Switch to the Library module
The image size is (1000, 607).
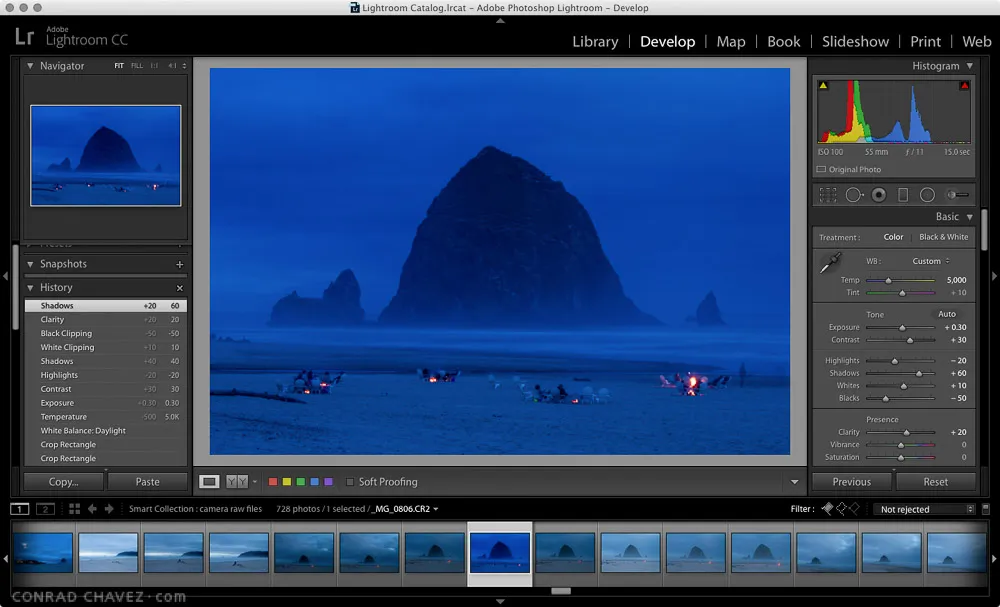coord(595,41)
